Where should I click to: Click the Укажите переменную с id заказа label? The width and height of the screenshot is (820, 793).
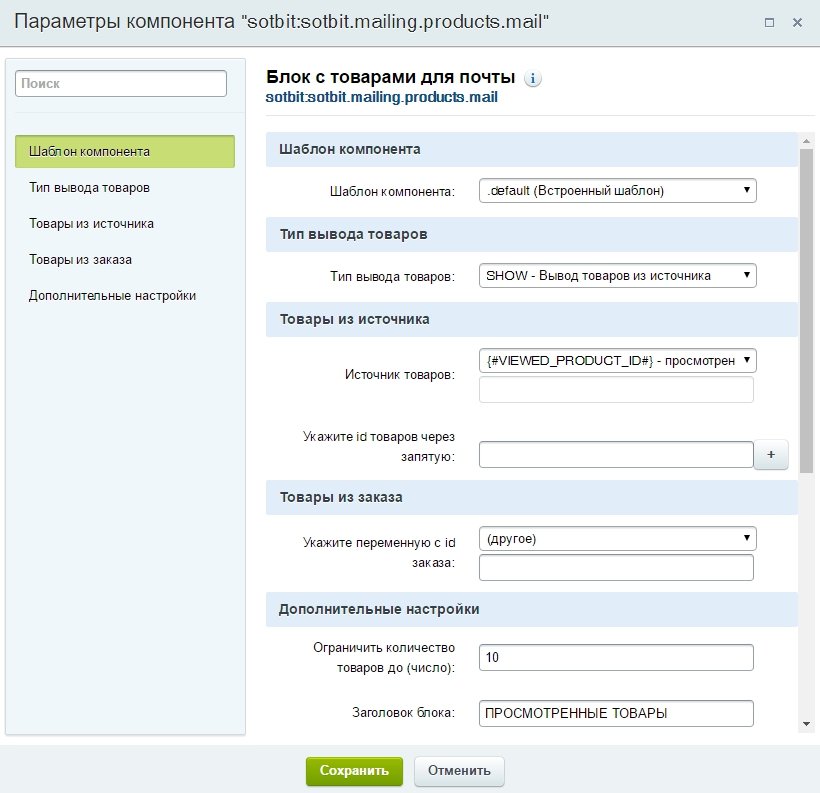click(379, 553)
